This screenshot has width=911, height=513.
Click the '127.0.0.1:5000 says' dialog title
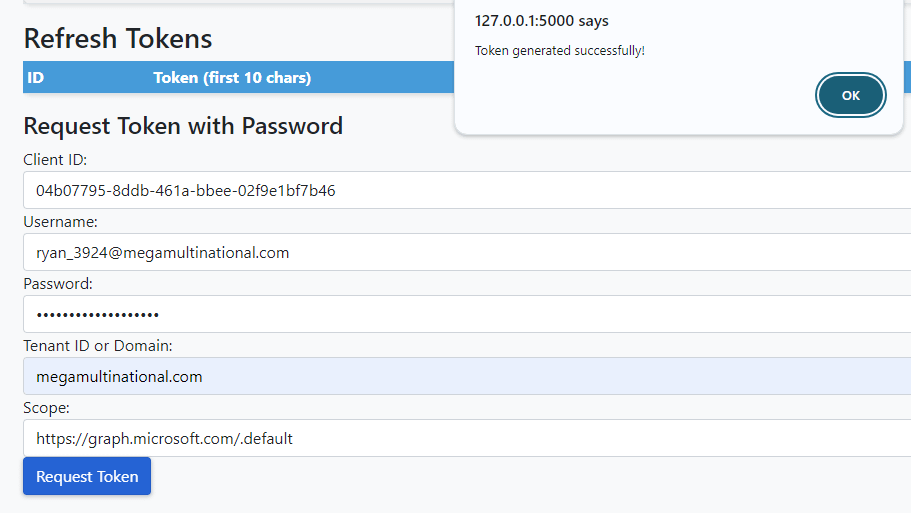[x=541, y=21]
